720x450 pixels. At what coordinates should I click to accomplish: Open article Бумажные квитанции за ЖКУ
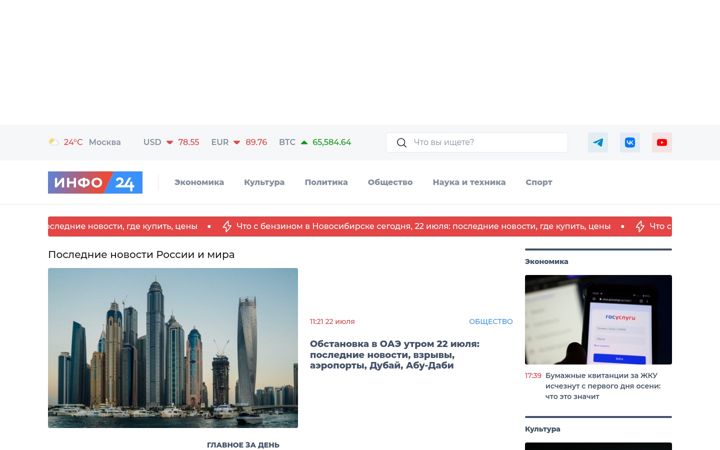(602, 386)
